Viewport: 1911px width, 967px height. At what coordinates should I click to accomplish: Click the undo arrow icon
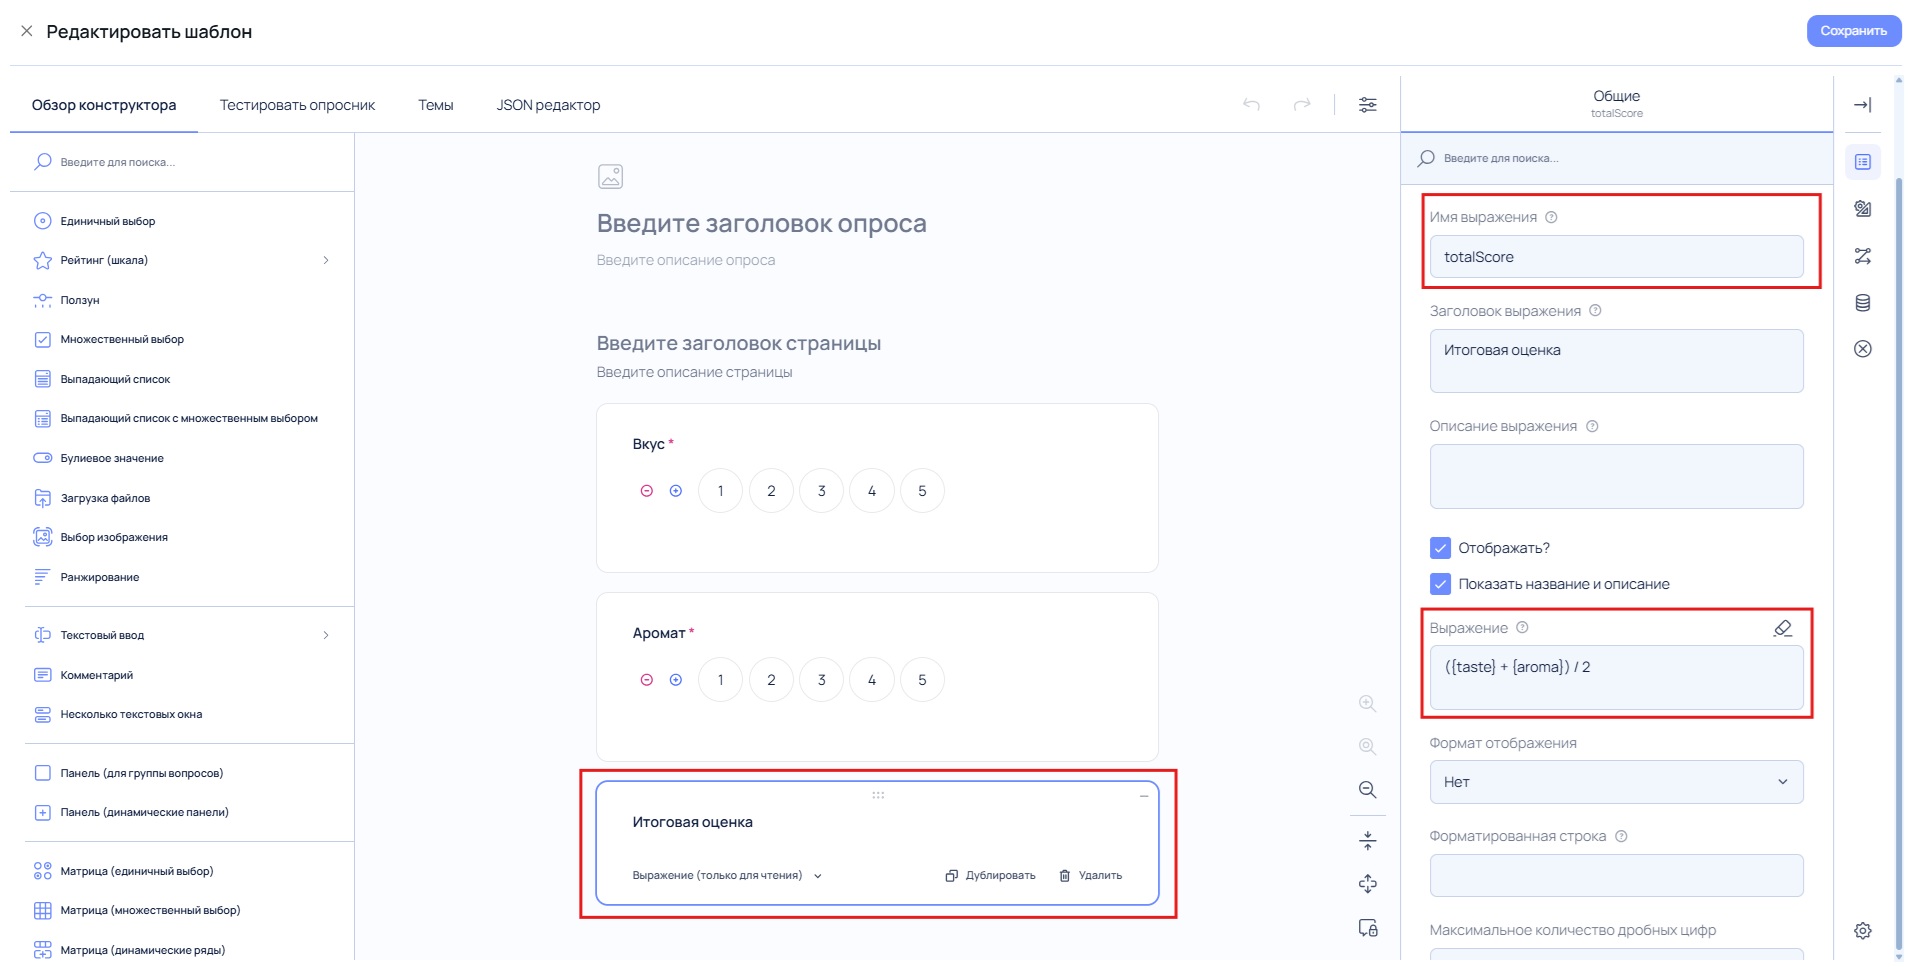coord(1251,105)
